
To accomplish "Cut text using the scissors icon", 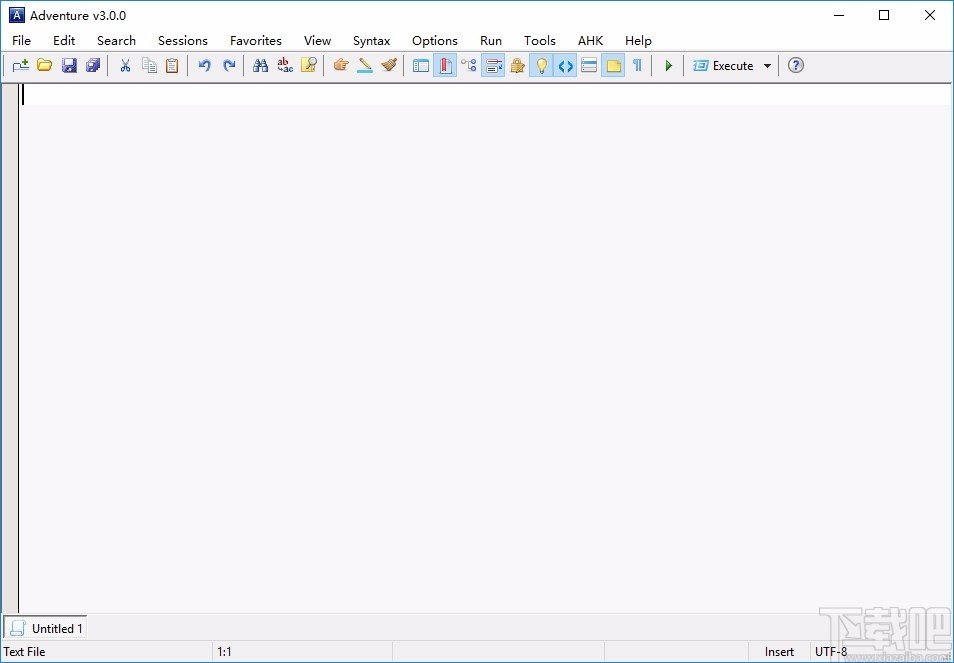I will (x=124, y=65).
